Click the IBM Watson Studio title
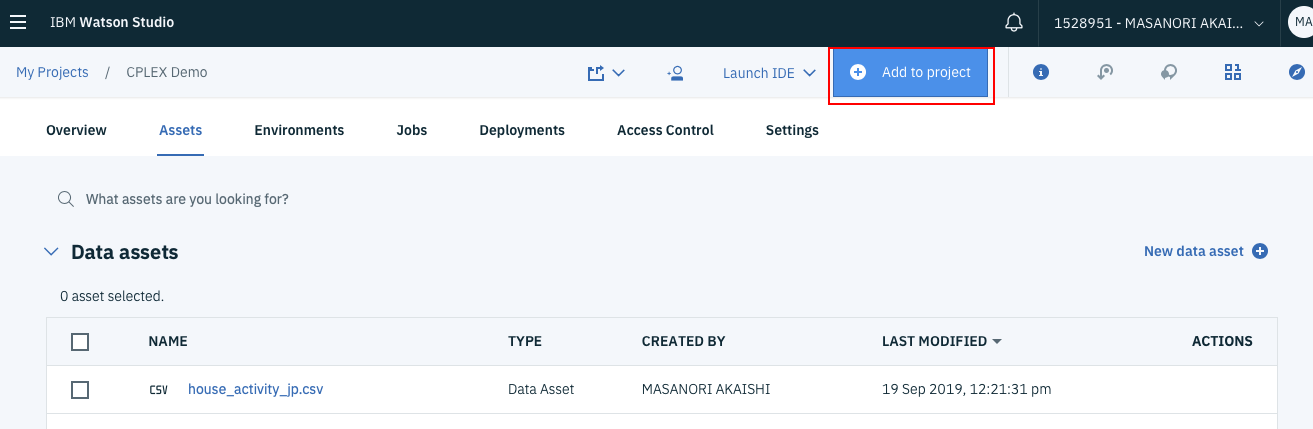This screenshot has width=1313, height=429. click(111, 22)
